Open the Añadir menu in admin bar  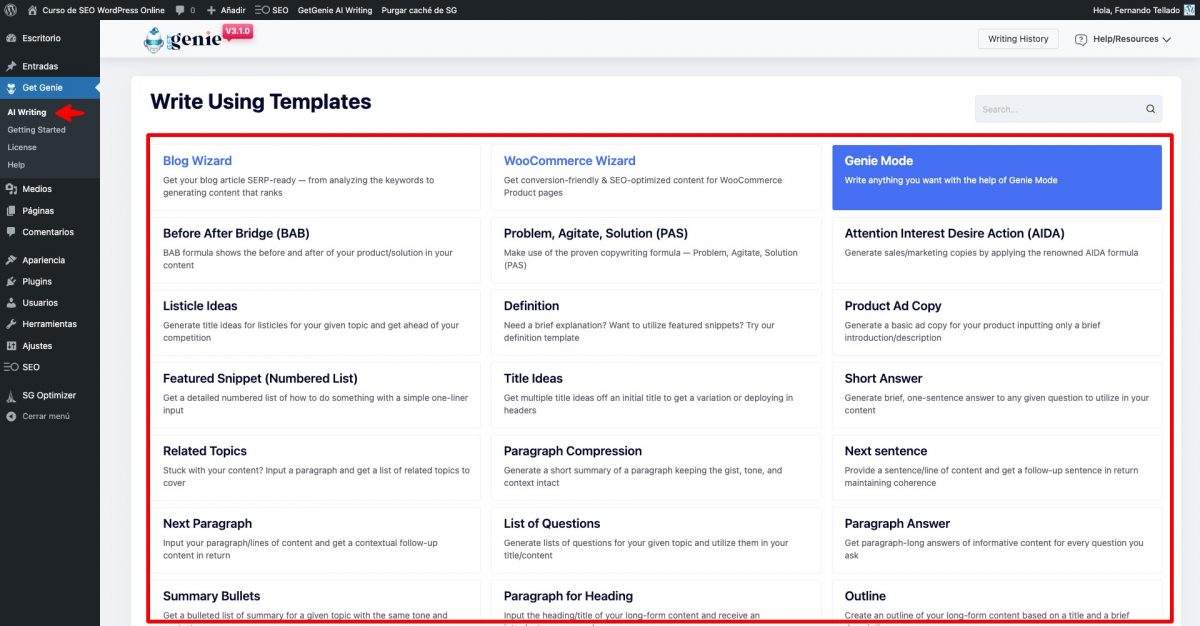tap(225, 10)
